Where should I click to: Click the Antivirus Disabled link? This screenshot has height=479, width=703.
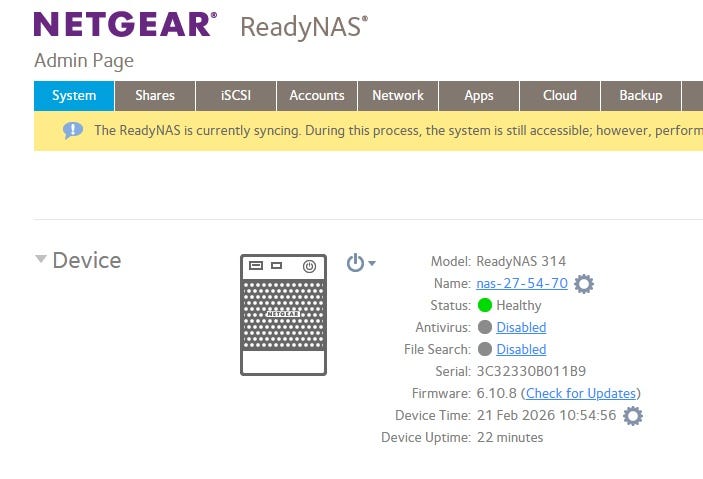click(x=521, y=327)
